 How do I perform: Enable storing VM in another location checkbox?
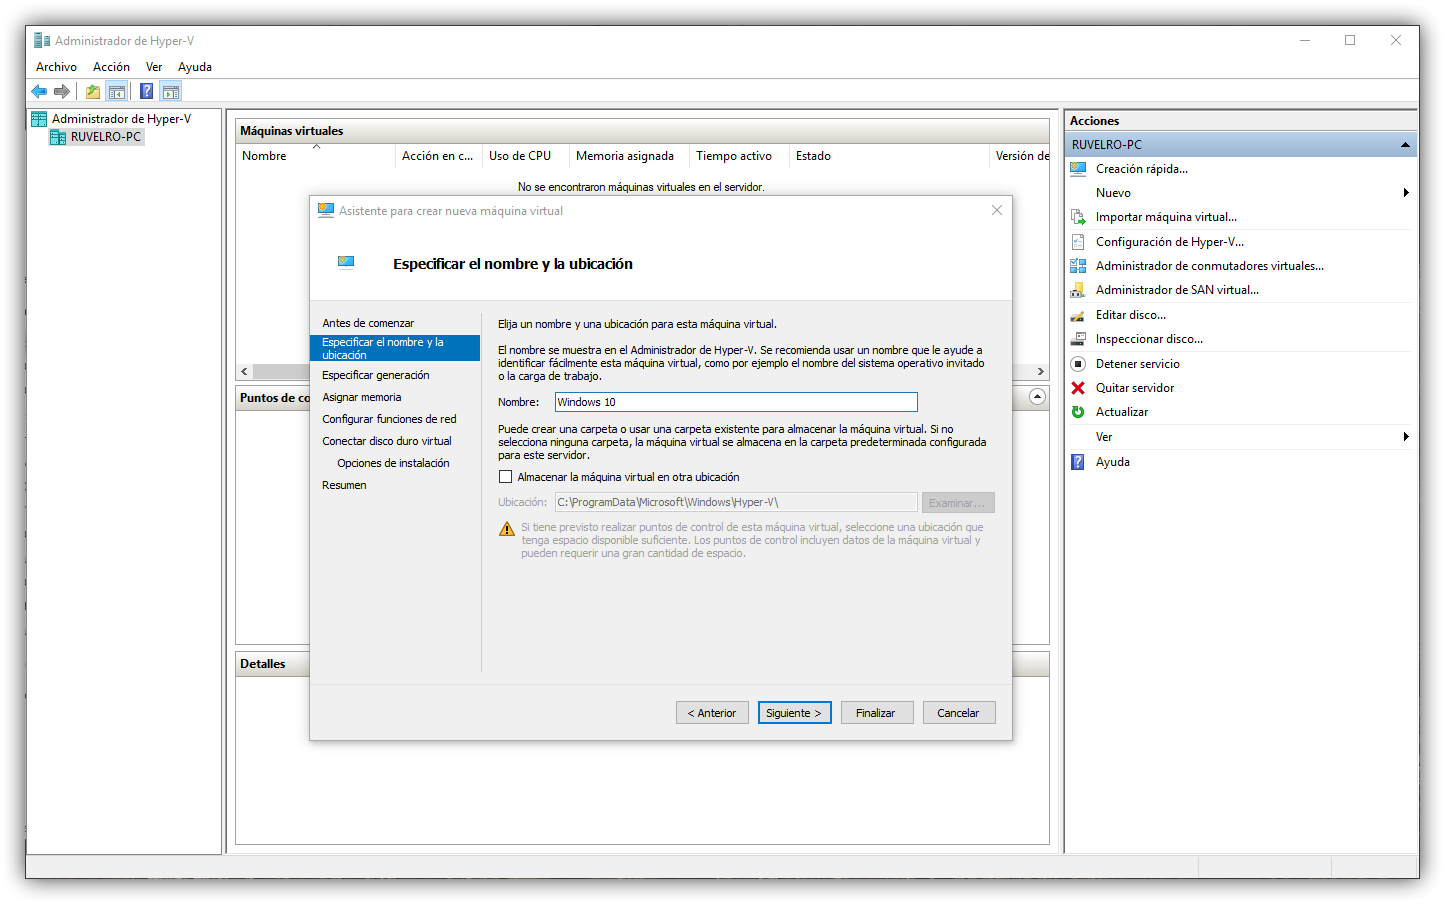pos(506,477)
